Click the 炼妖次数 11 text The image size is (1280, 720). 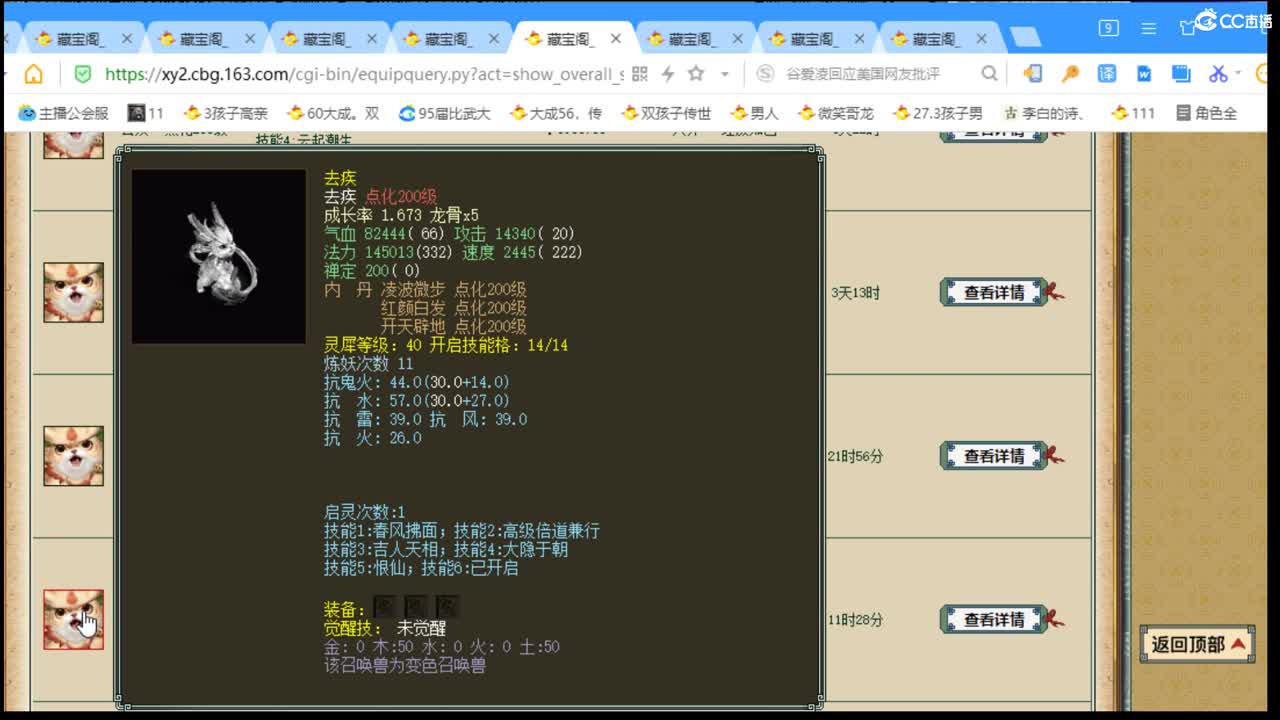pyautogui.click(x=368, y=363)
